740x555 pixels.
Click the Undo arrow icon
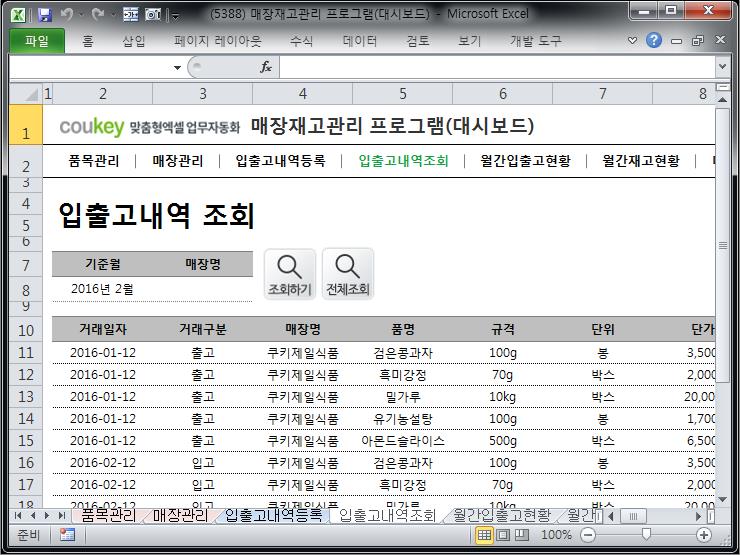67,15
